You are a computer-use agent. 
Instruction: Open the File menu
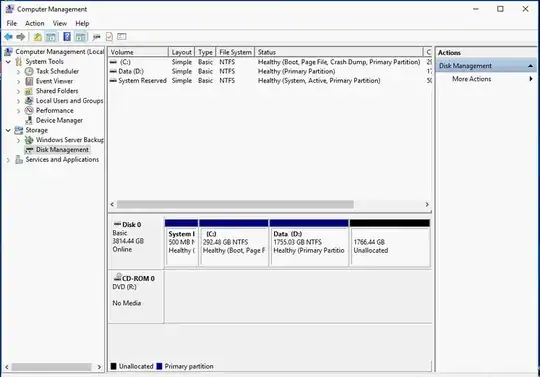pyautogui.click(x=12, y=23)
